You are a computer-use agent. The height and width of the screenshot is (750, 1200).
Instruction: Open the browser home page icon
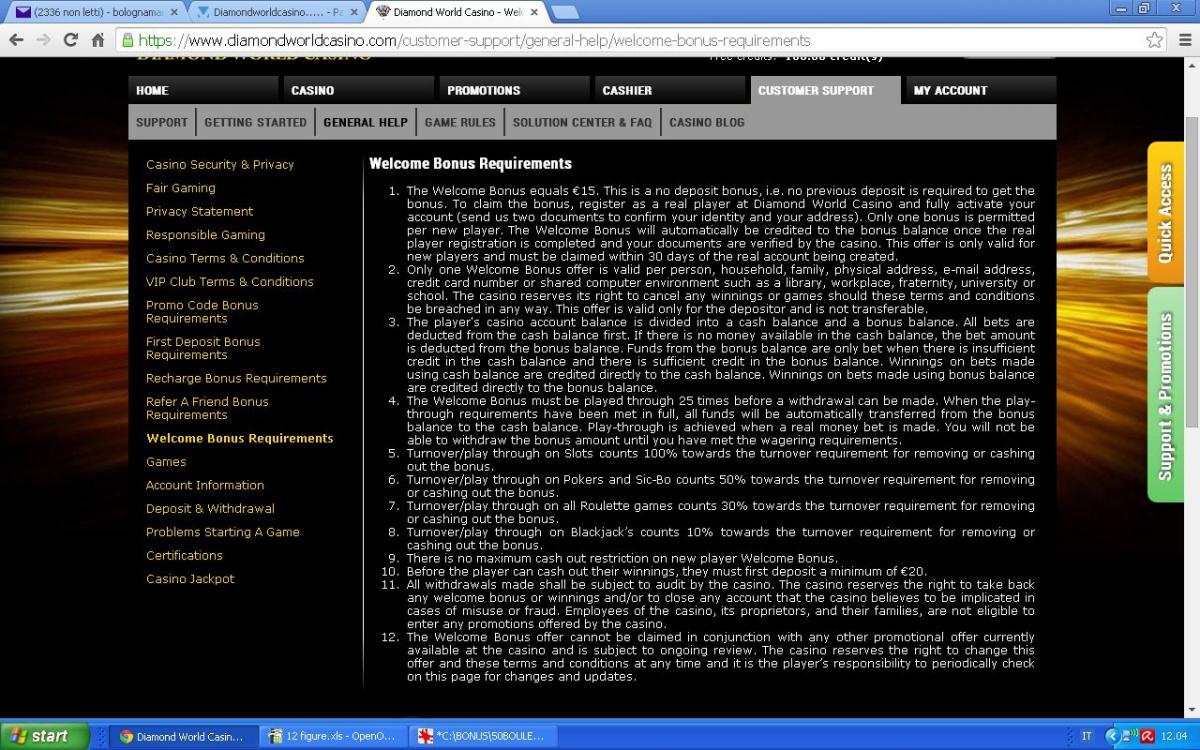click(97, 40)
